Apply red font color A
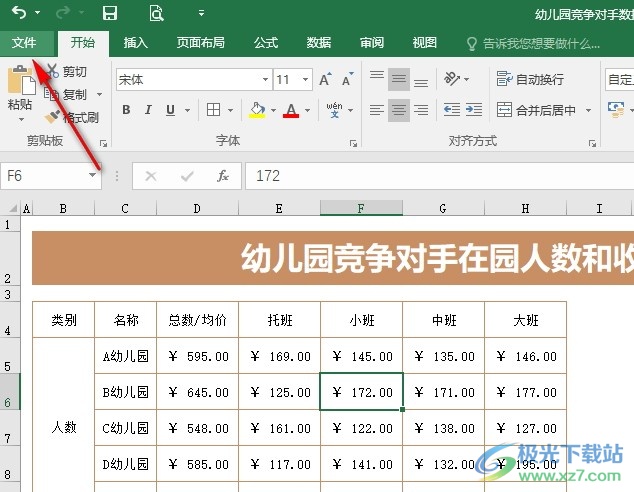This screenshot has height=492, width=634. [291, 110]
